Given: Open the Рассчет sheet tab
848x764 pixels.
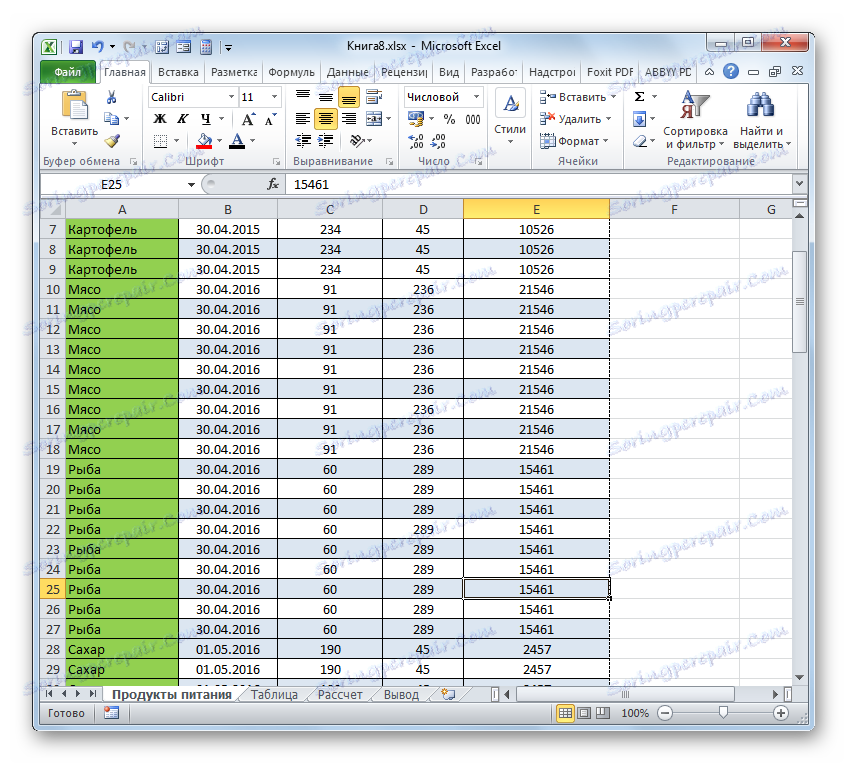Looking at the screenshot, I should coord(340,695).
